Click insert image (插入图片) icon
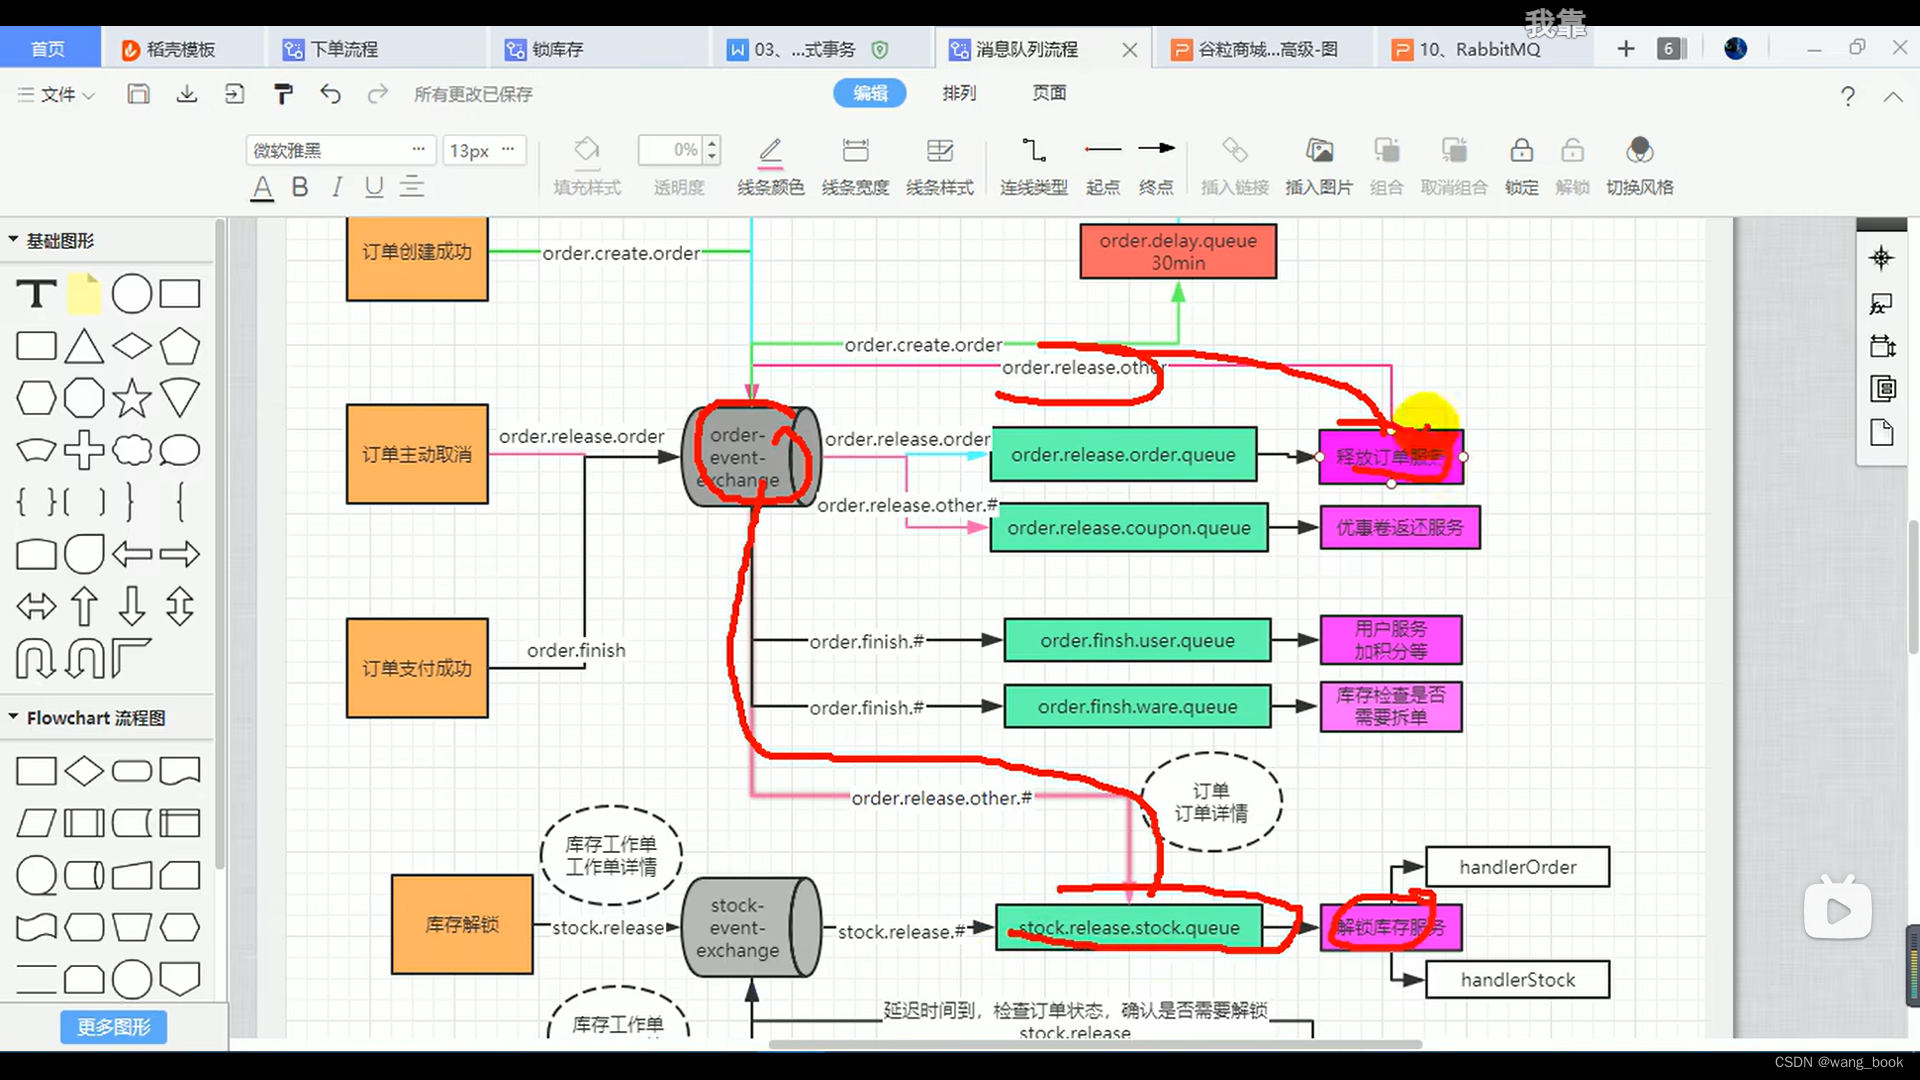This screenshot has height=1080, width=1920. [1319, 166]
